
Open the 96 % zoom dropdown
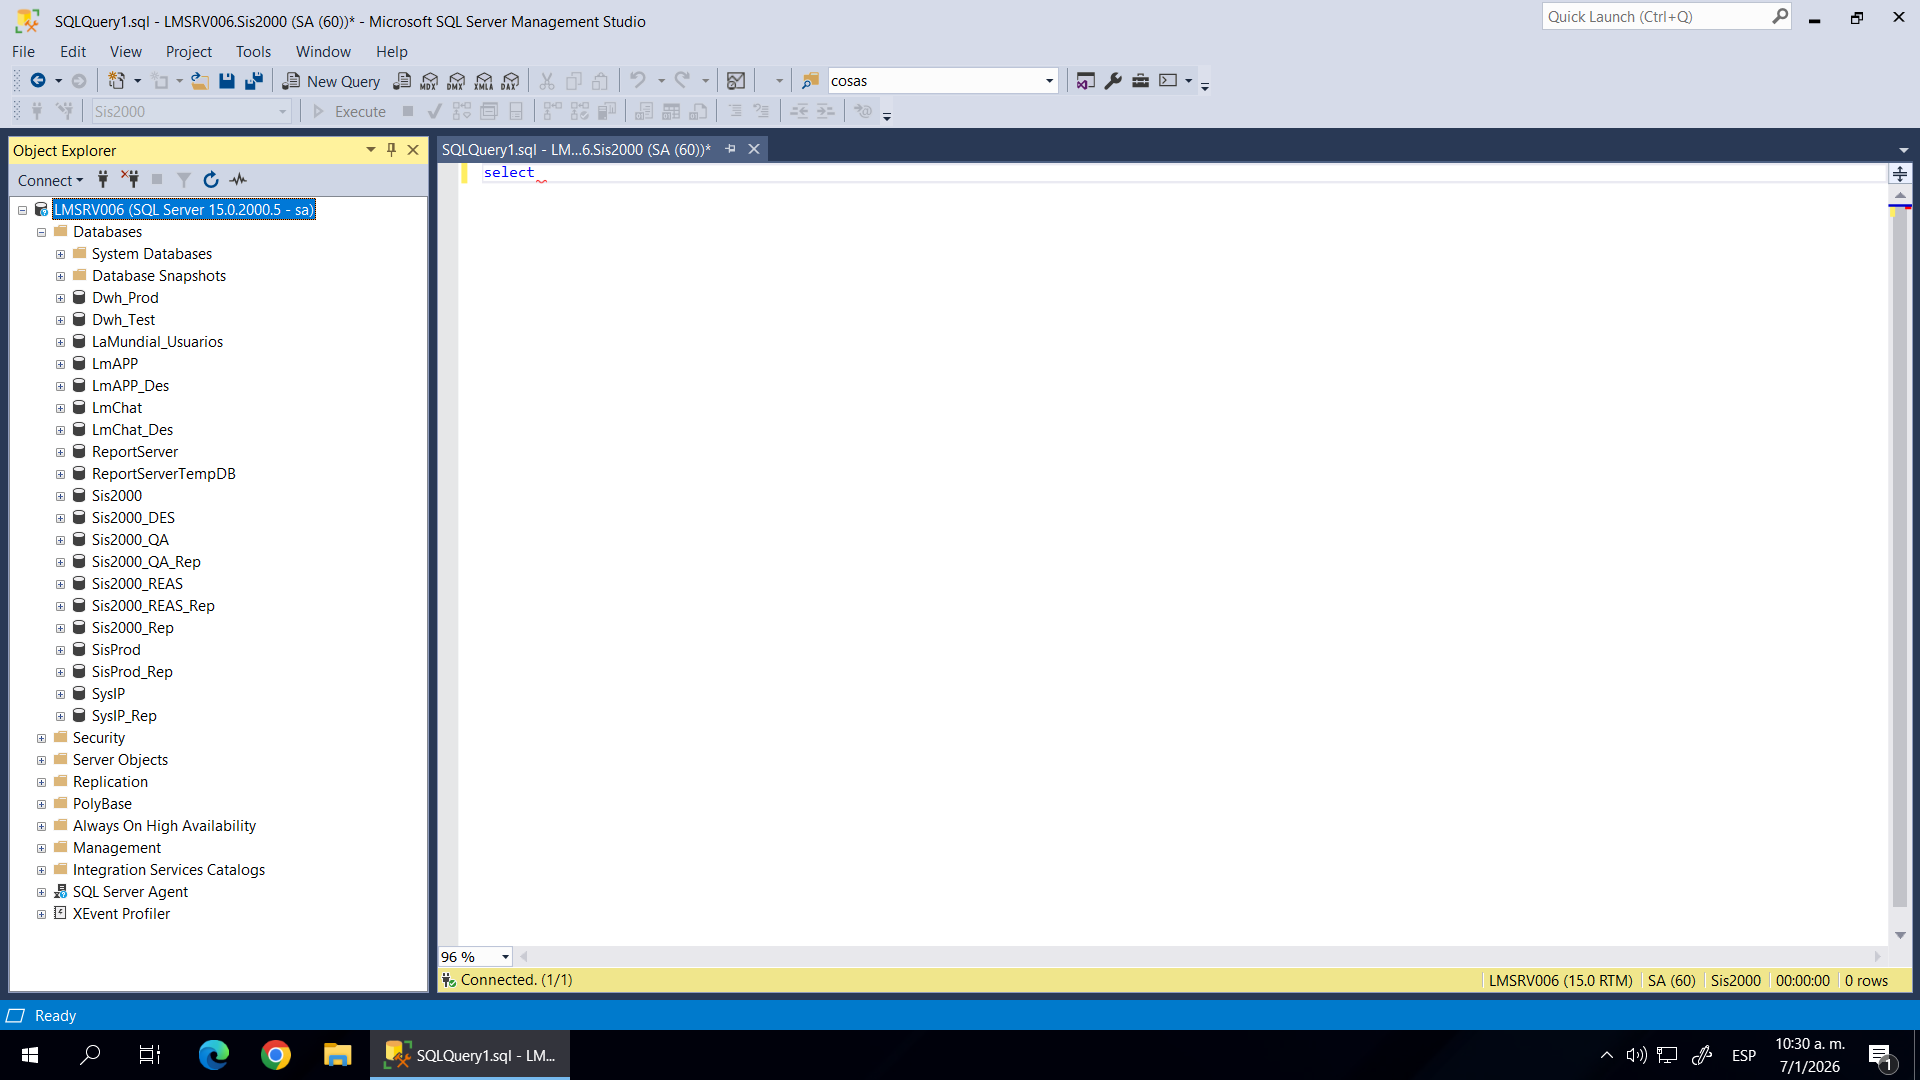pos(505,957)
